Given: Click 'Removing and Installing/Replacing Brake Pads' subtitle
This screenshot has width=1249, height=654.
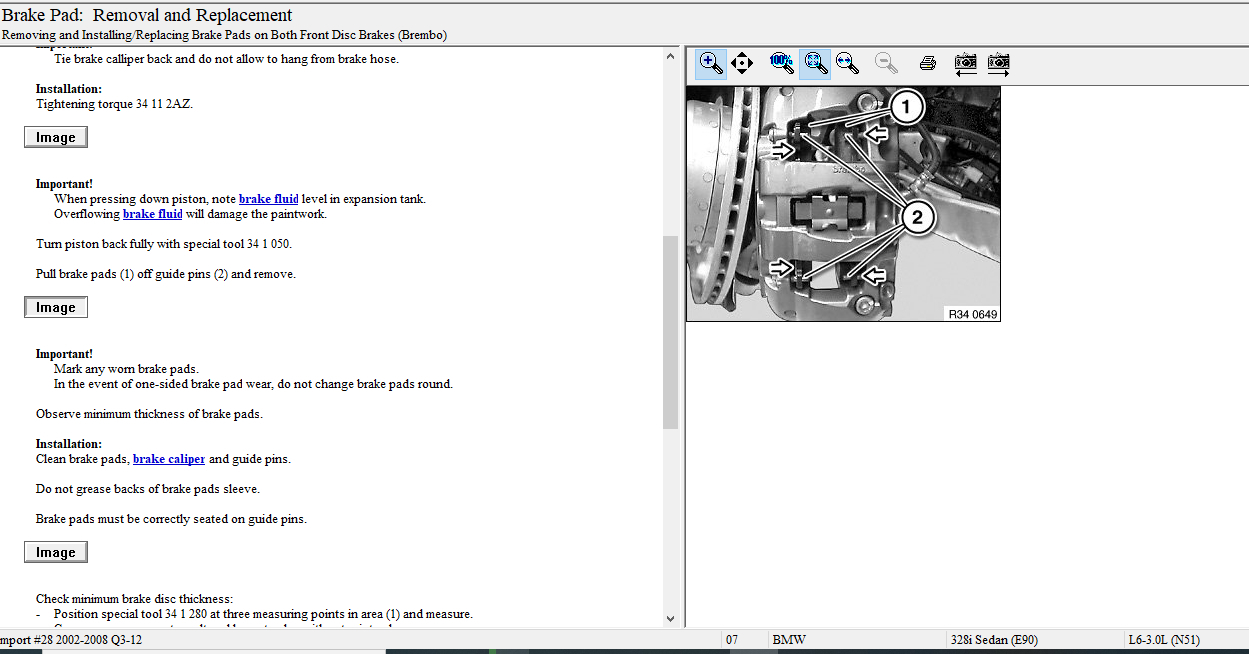Looking at the screenshot, I should [x=224, y=35].
